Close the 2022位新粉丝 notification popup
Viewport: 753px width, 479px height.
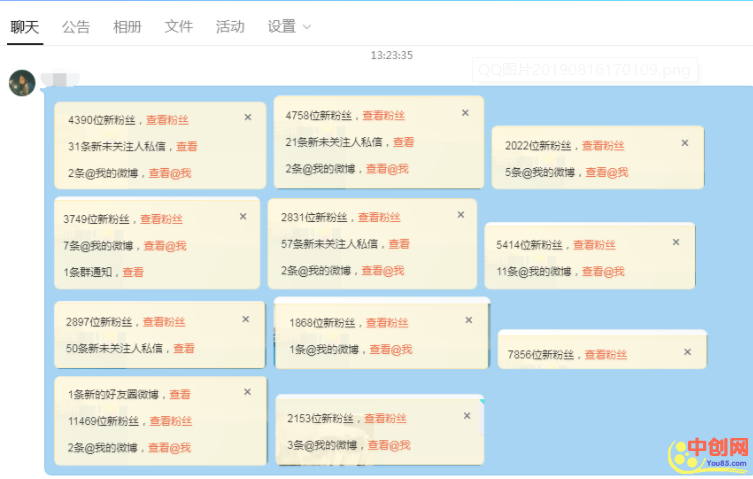[x=685, y=143]
